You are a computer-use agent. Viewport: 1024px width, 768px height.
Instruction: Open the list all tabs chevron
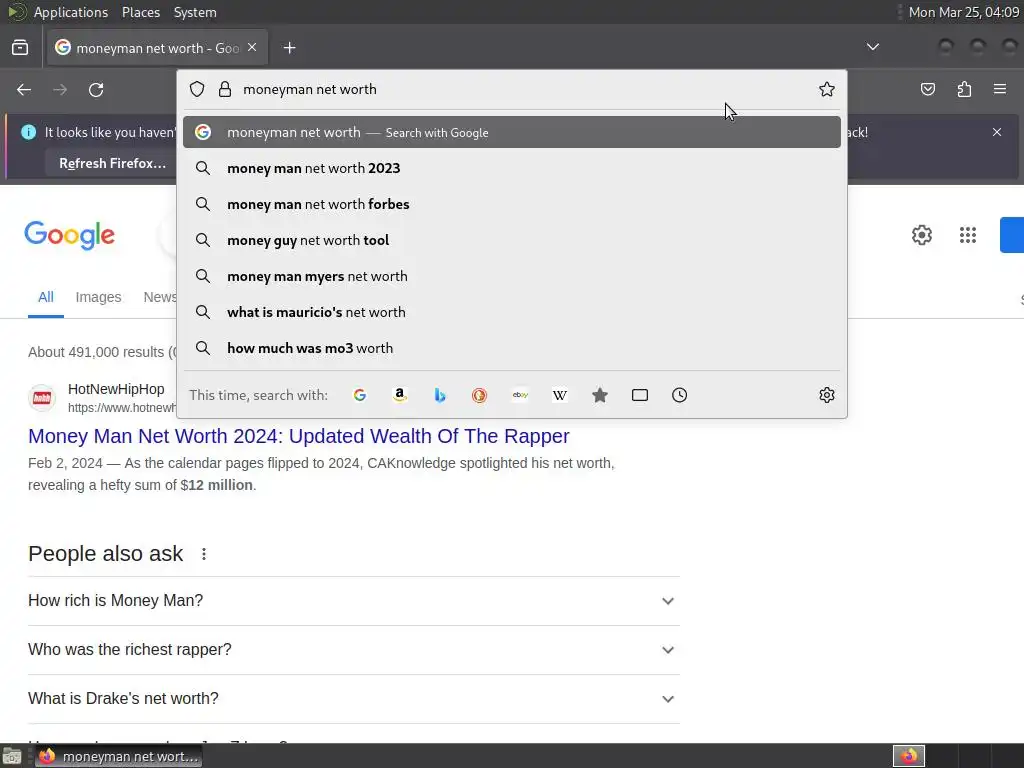[x=872, y=47]
